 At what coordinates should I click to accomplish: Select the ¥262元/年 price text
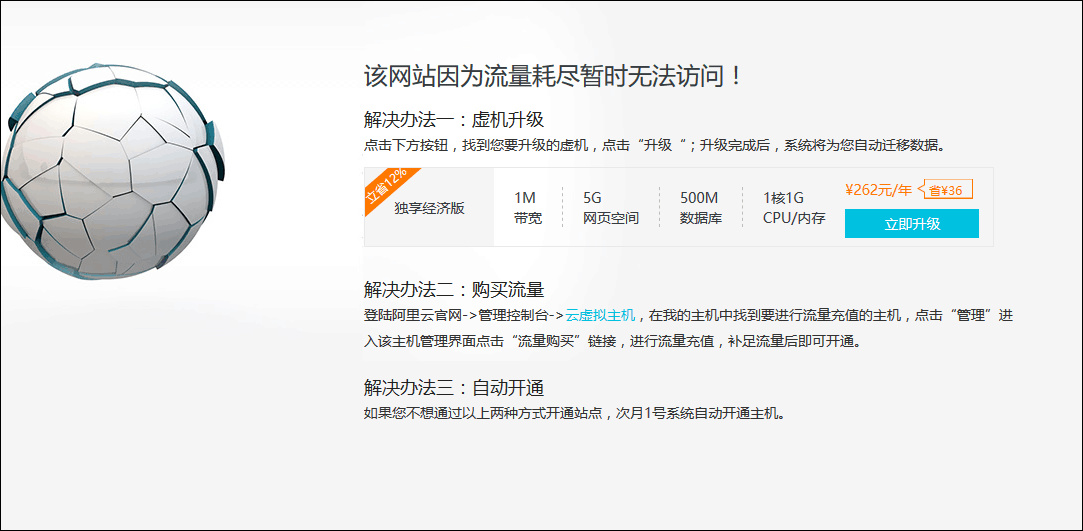pos(878,190)
